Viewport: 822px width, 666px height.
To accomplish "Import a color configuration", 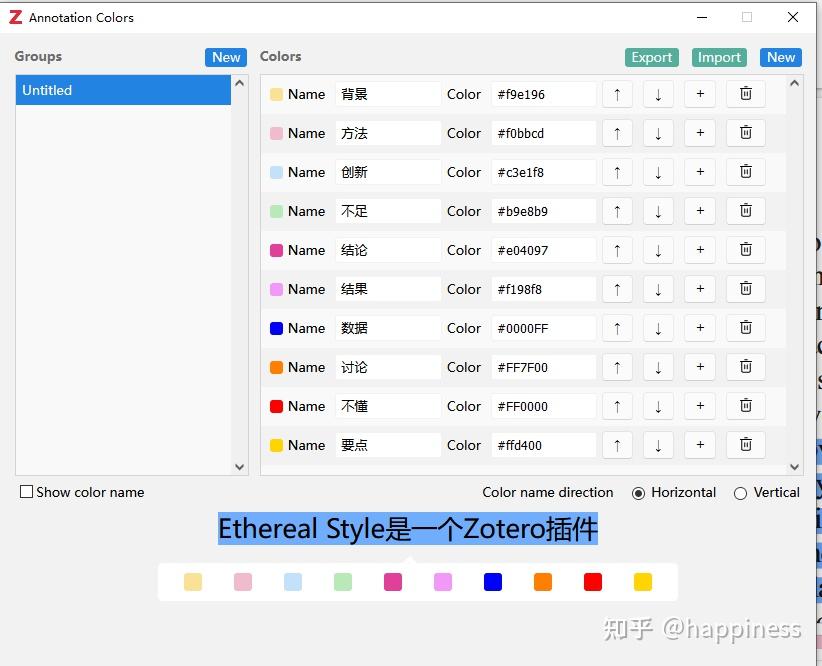I will [718, 57].
